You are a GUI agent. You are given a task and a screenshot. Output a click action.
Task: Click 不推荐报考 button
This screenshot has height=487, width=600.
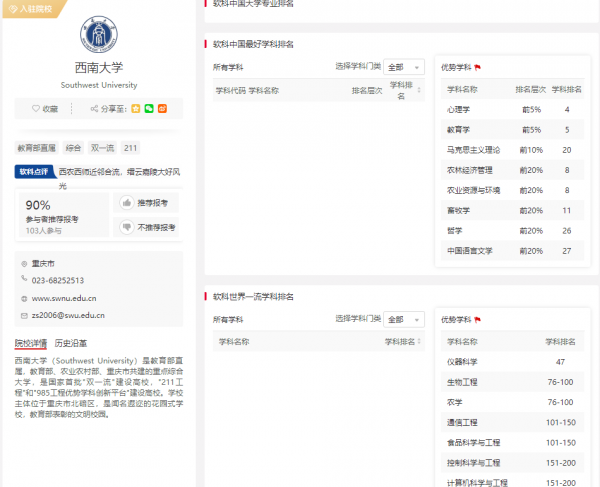(146, 227)
